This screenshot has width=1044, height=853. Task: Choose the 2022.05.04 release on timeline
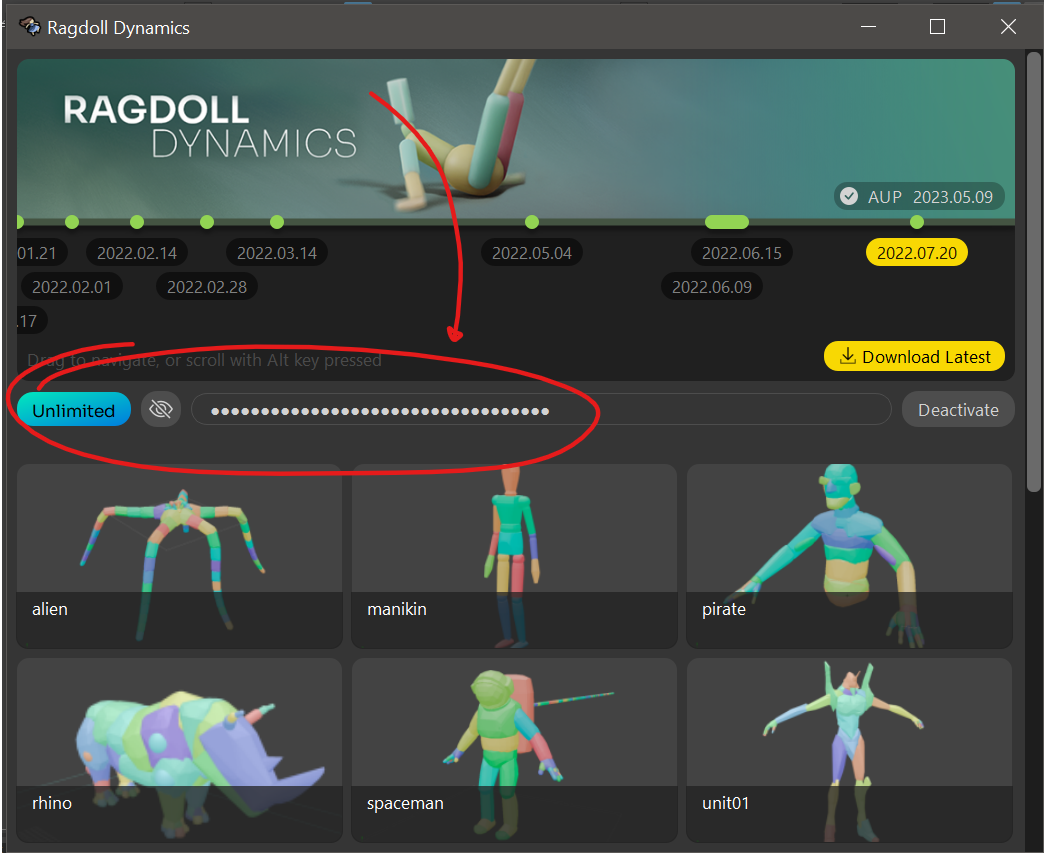pos(531,253)
